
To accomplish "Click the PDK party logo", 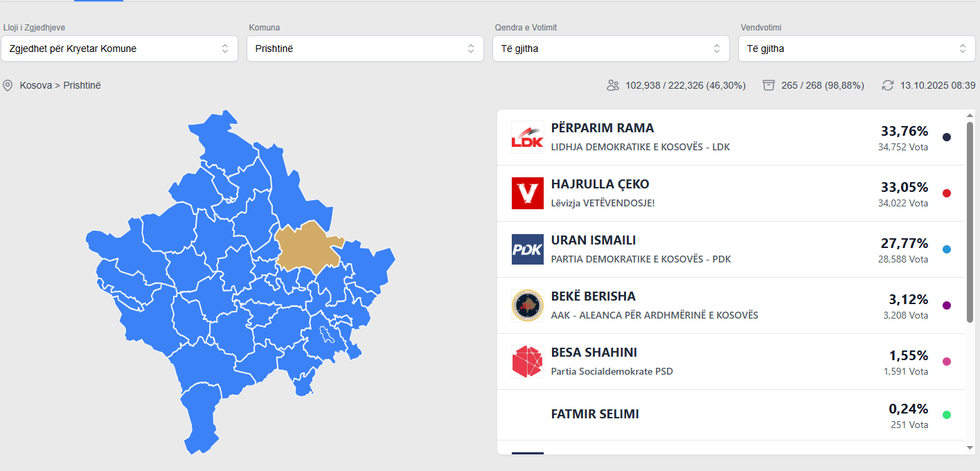I will [x=527, y=249].
